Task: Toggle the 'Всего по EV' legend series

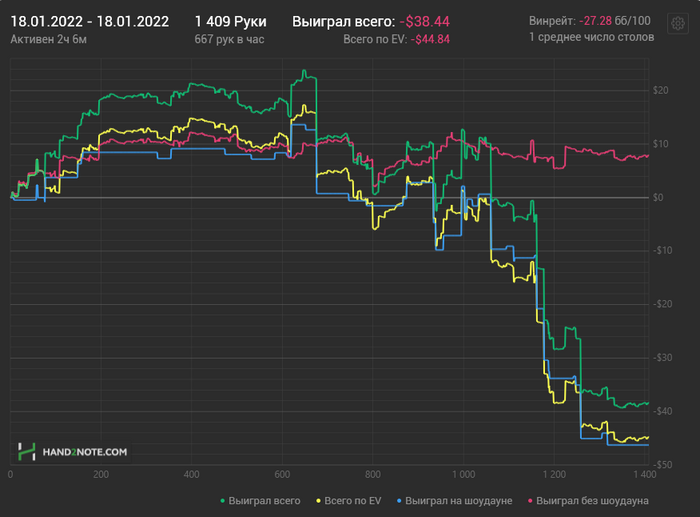Action: click(x=349, y=501)
